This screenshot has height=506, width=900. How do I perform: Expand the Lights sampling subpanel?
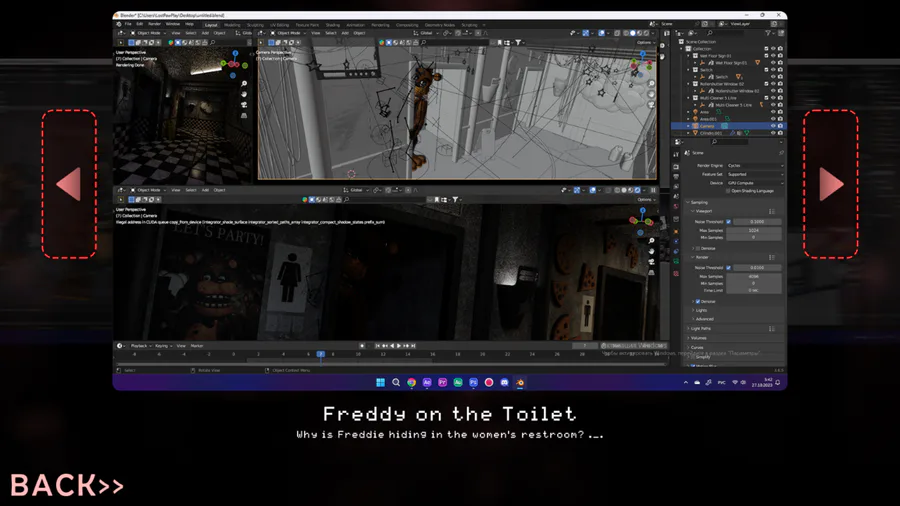(700, 310)
